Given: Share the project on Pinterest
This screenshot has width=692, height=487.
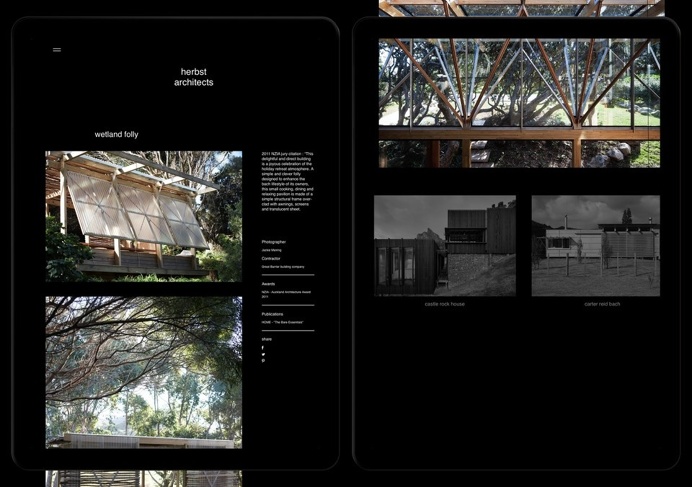Looking at the screenshot, I should point(263,361).
